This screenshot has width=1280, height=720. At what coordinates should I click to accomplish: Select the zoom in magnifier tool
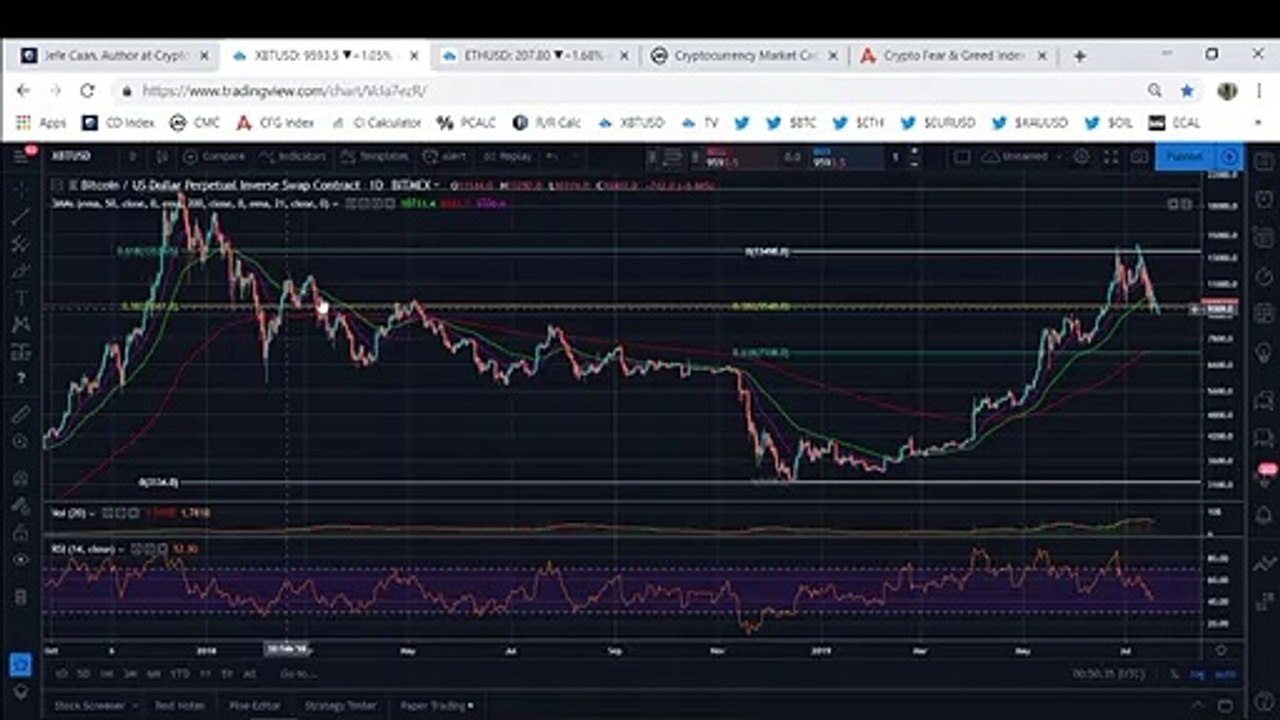click(x=21, y=441)
